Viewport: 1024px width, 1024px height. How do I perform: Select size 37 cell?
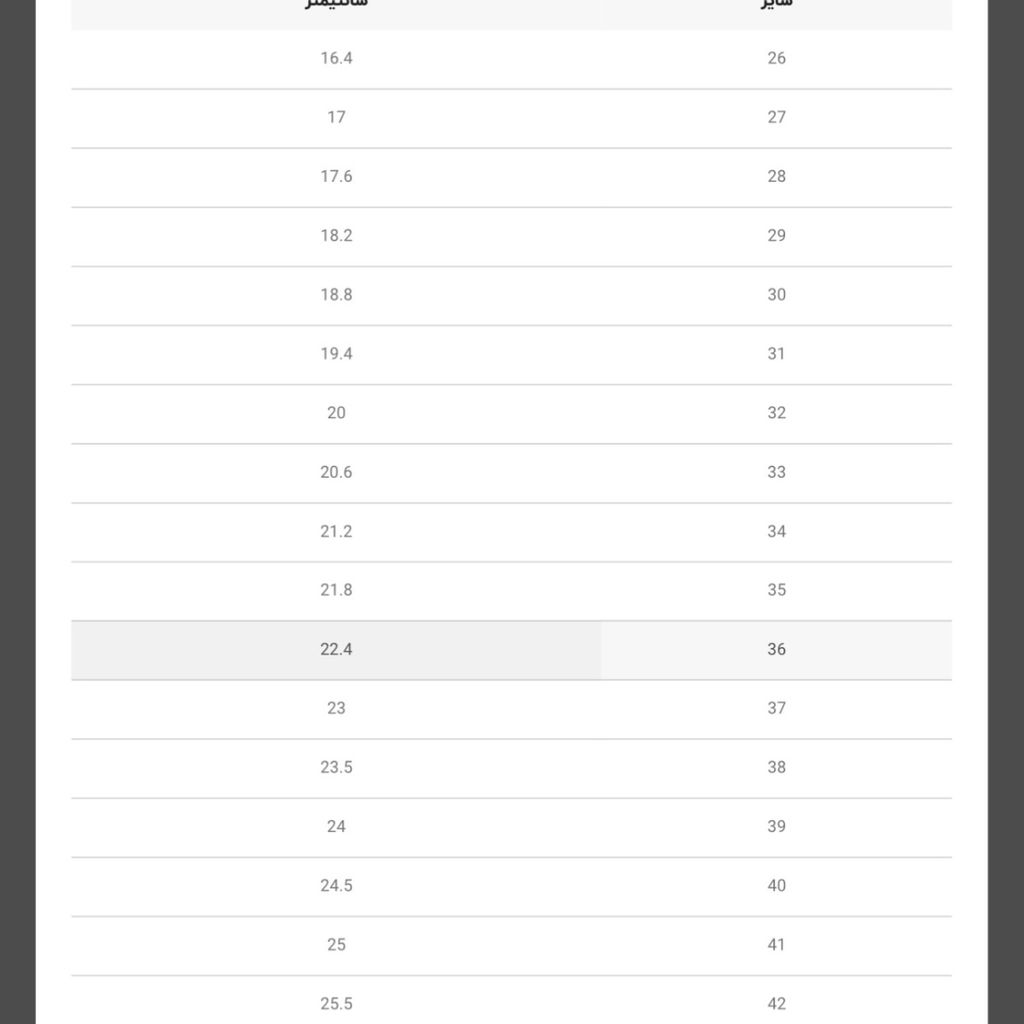tap(776, 709)
